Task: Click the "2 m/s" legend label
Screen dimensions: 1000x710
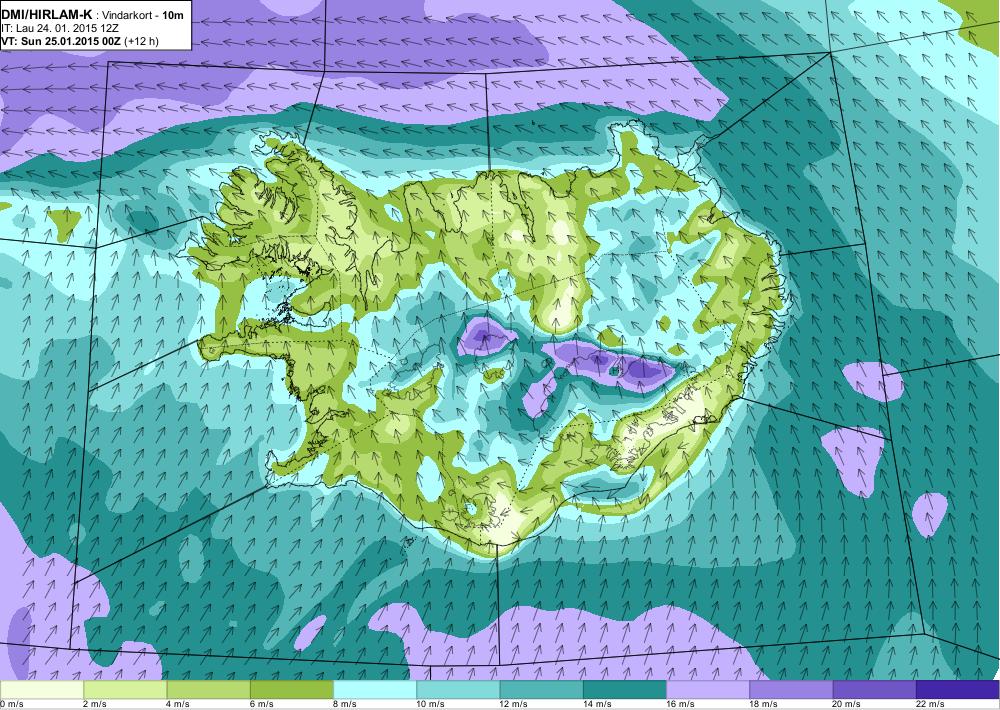Action: [x=95, y=704]
